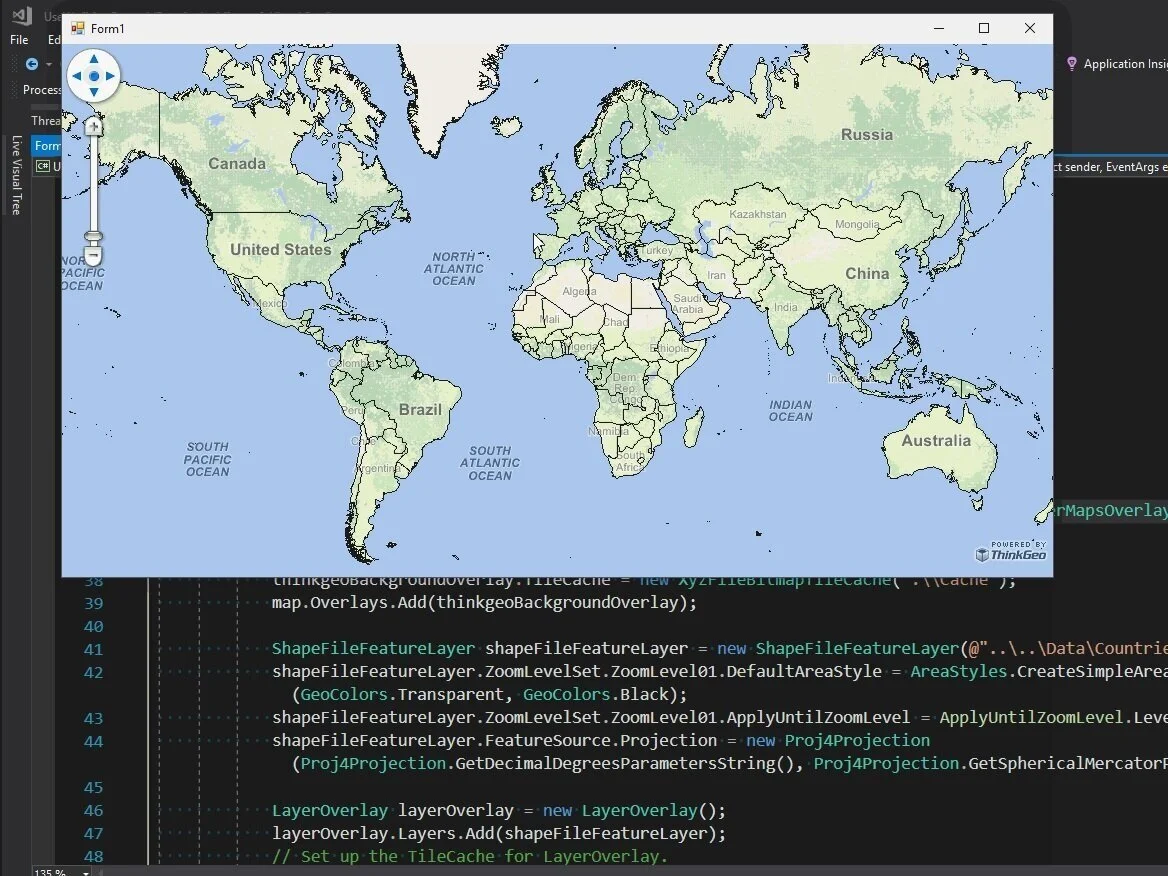Image resolution: width=1168 pixels, height=876 pixels.
Task: Click the Australia label on the map
Action: coord(936,440)
